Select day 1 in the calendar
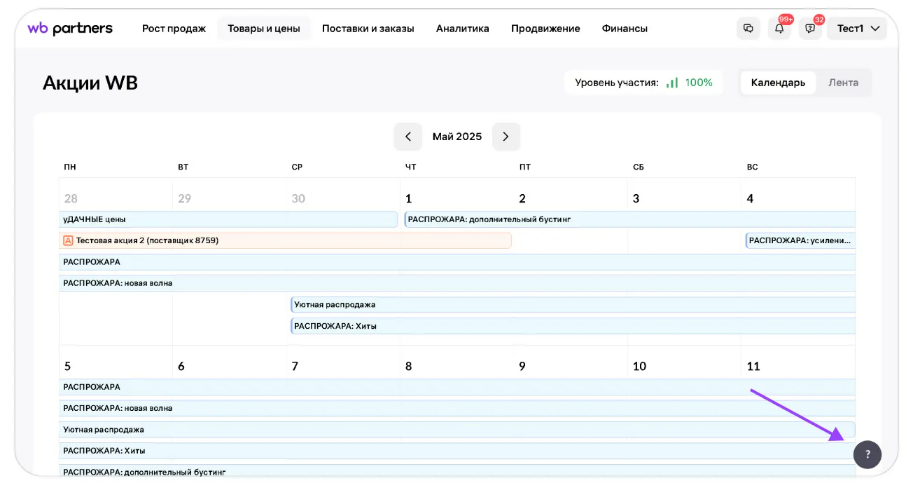 coord(408,199)
